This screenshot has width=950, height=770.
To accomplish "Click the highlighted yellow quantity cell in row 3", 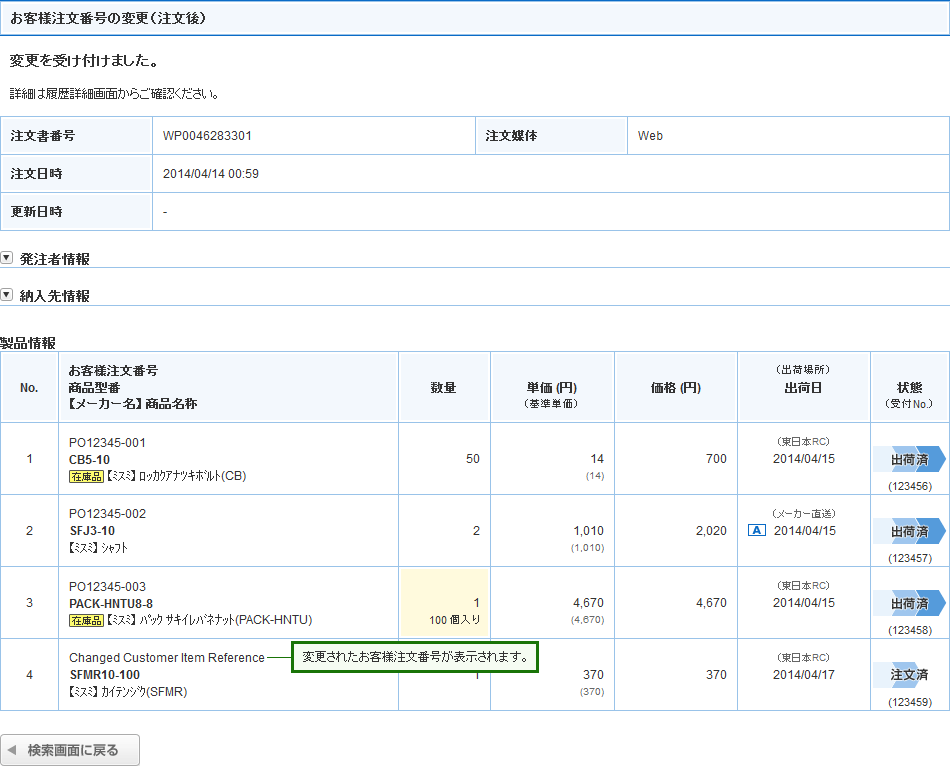I will (x=444, y=603).
